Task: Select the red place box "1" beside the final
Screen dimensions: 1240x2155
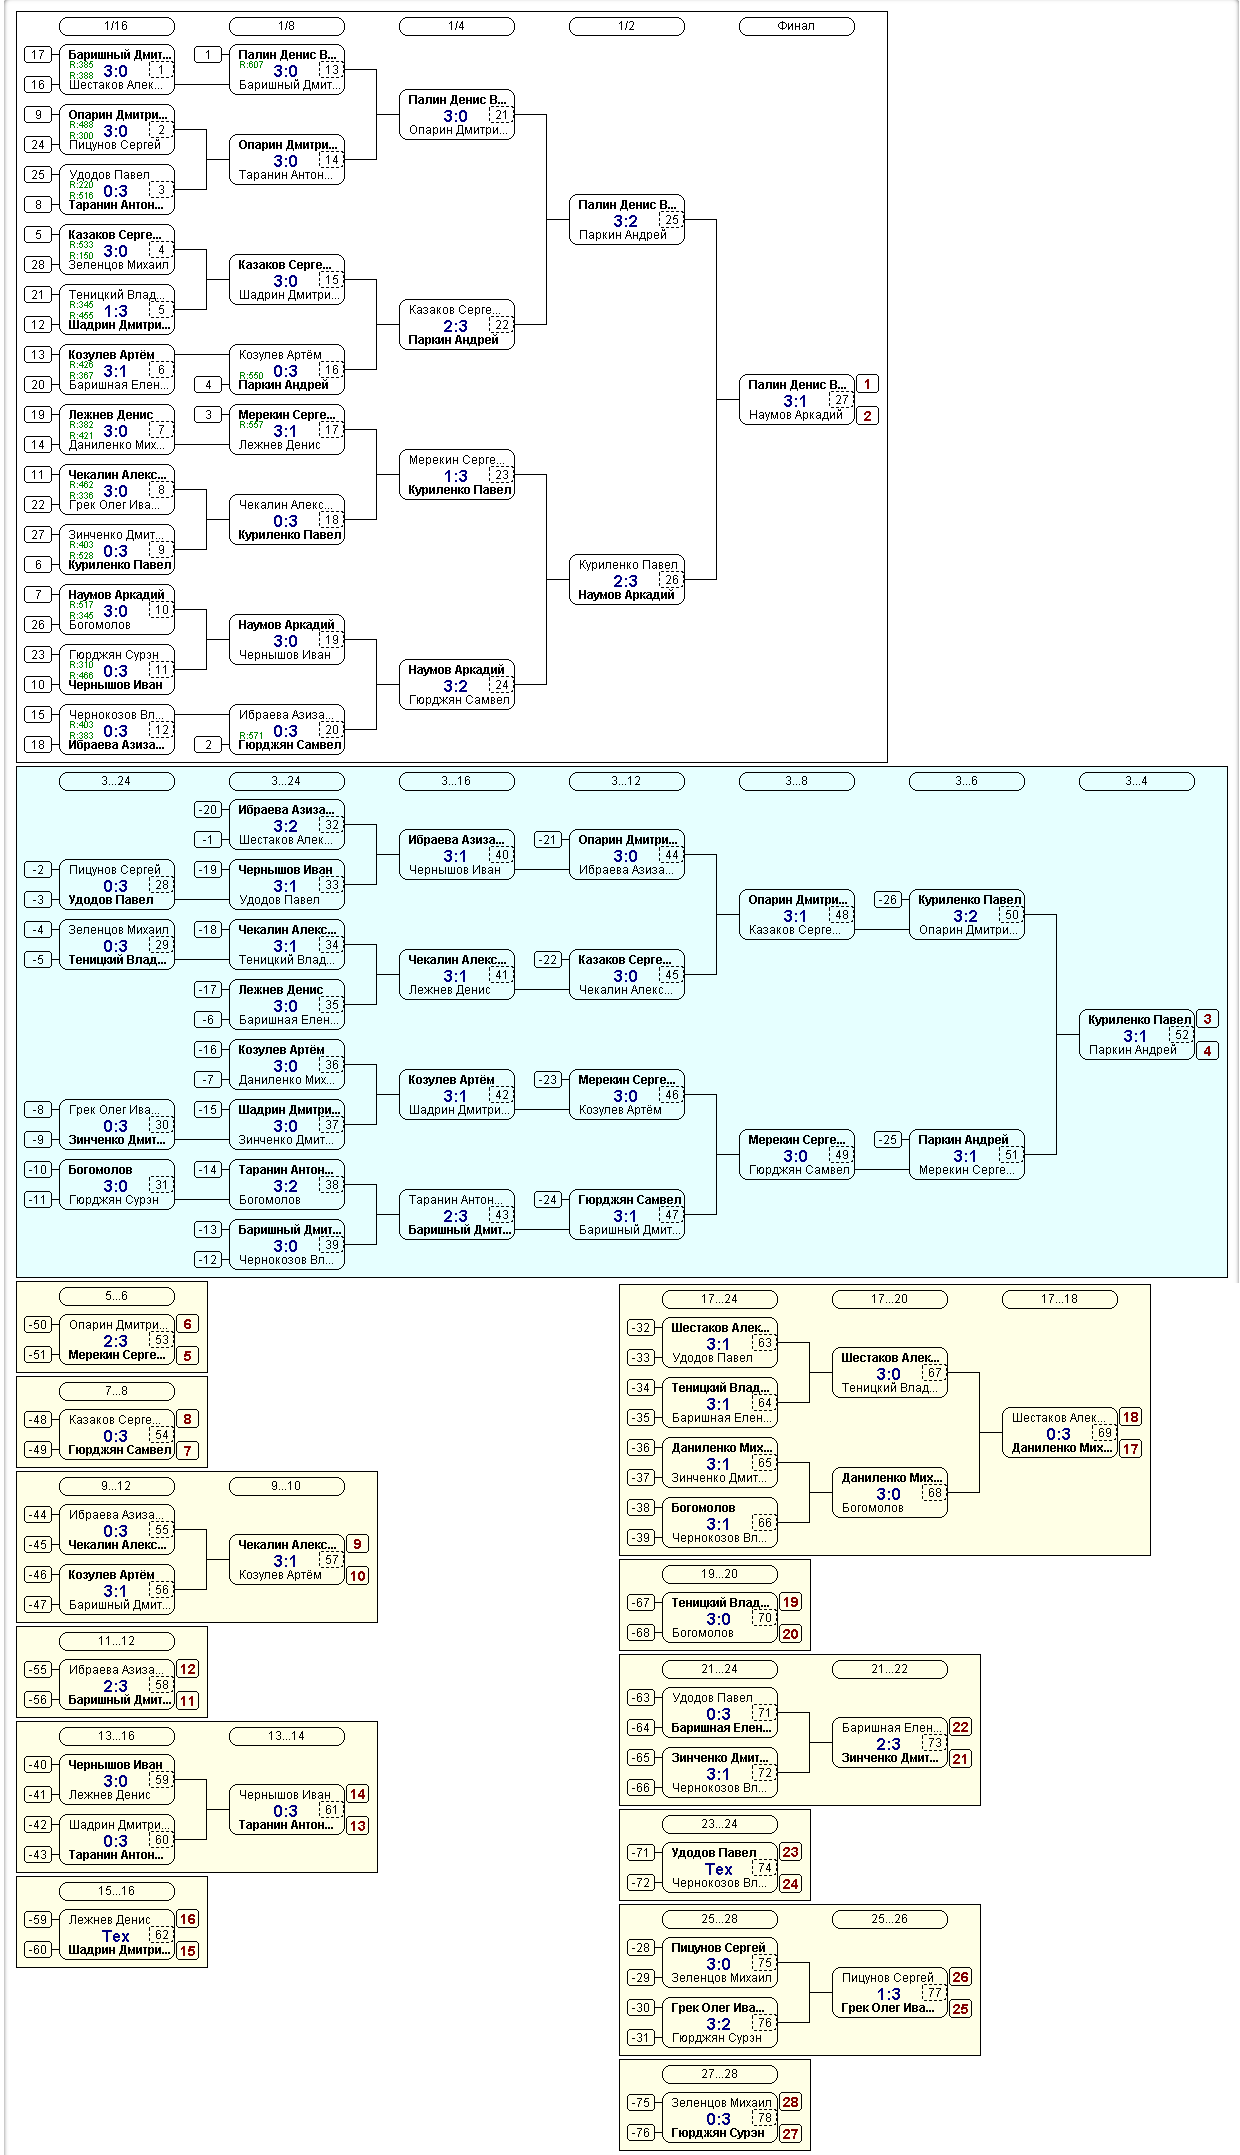Action: 867,384
